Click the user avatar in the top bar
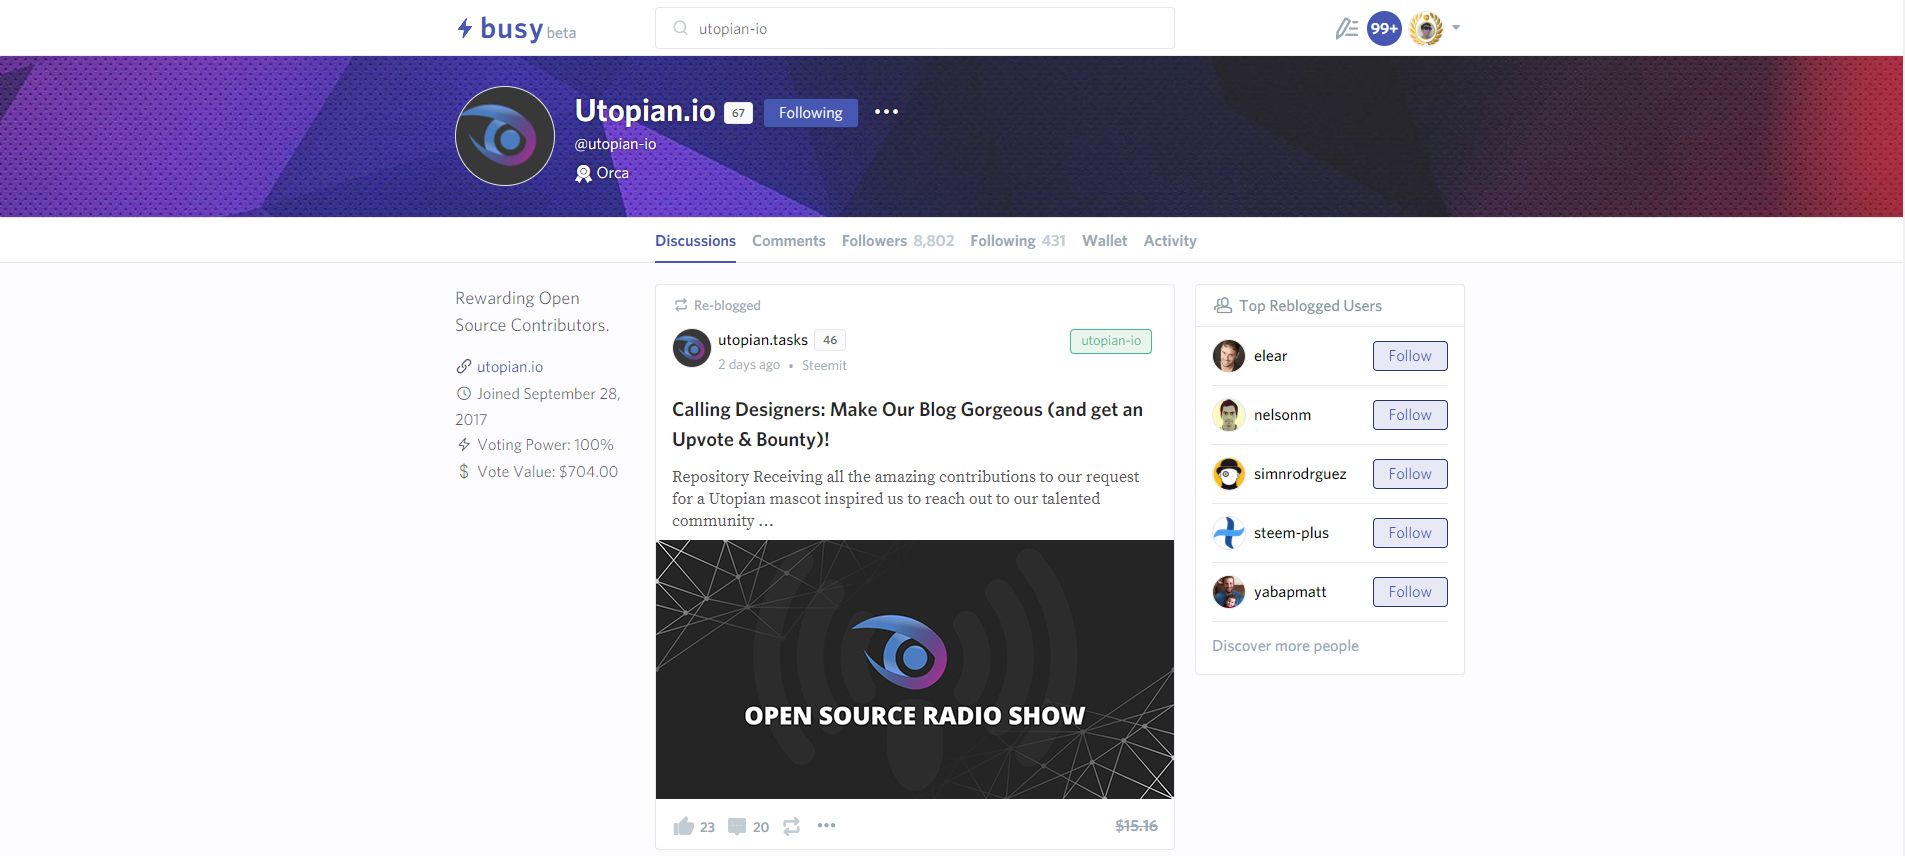Image resolution: width=1905 pixels, height=856 pixels. [1426, 29]
